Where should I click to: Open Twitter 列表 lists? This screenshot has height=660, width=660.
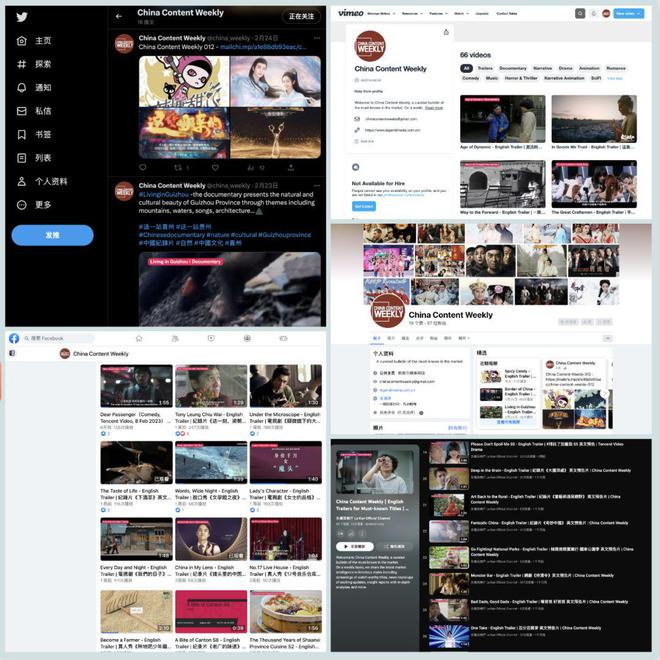coord(34,158)
